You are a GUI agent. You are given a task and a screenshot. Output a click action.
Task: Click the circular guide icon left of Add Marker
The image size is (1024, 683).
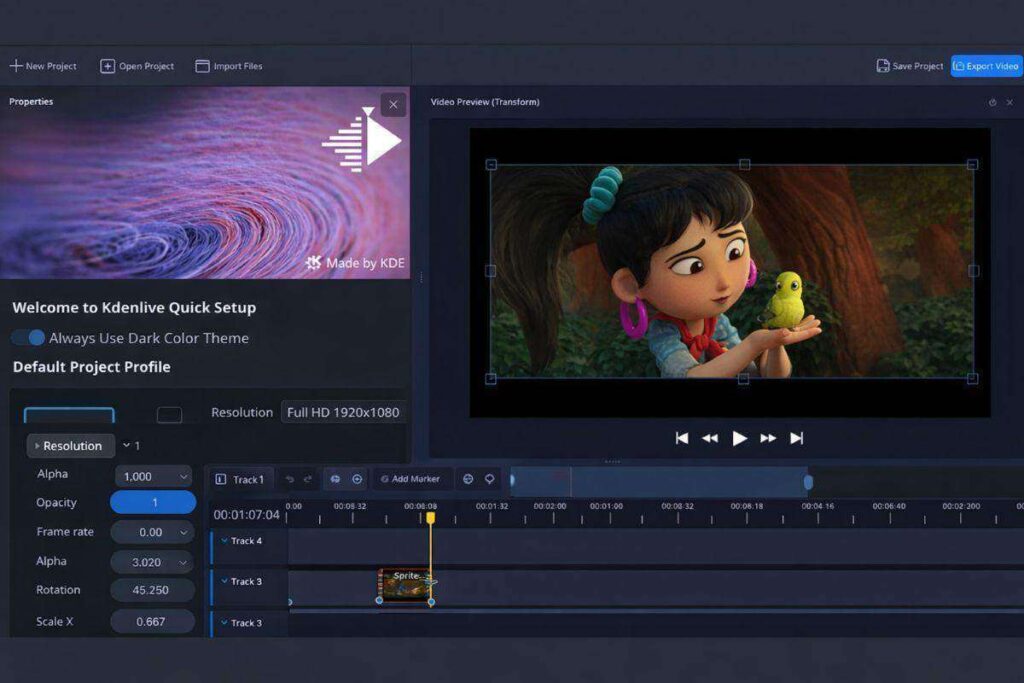pos(357,479)
